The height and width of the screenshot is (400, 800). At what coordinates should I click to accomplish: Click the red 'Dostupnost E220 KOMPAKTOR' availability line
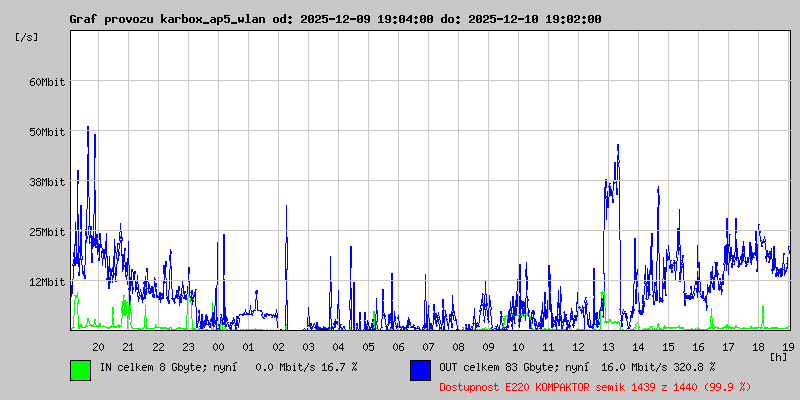click(595, 387)
